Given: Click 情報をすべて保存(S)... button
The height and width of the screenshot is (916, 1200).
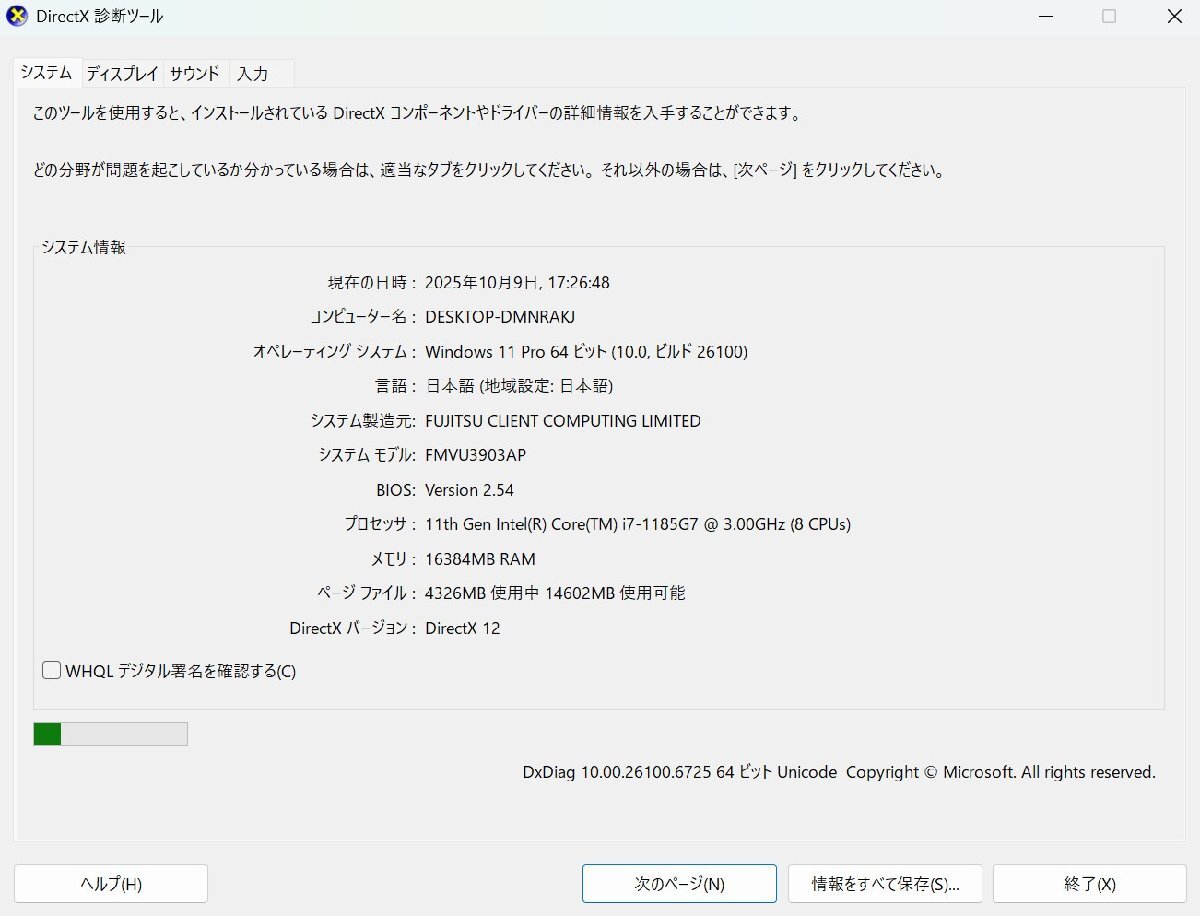Looking at the screenshot, I should coord(885,884).
